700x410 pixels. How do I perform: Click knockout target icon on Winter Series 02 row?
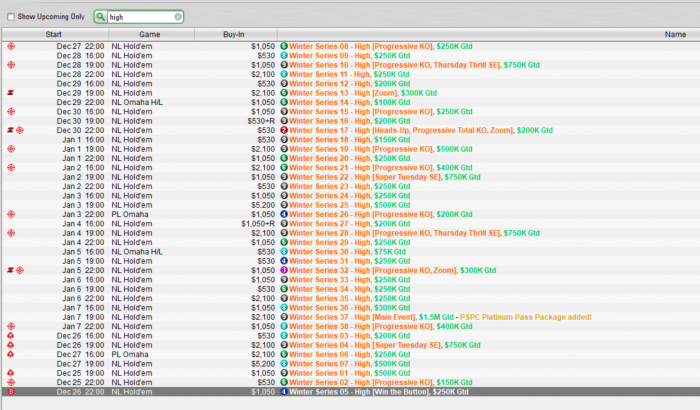[11, 383]
